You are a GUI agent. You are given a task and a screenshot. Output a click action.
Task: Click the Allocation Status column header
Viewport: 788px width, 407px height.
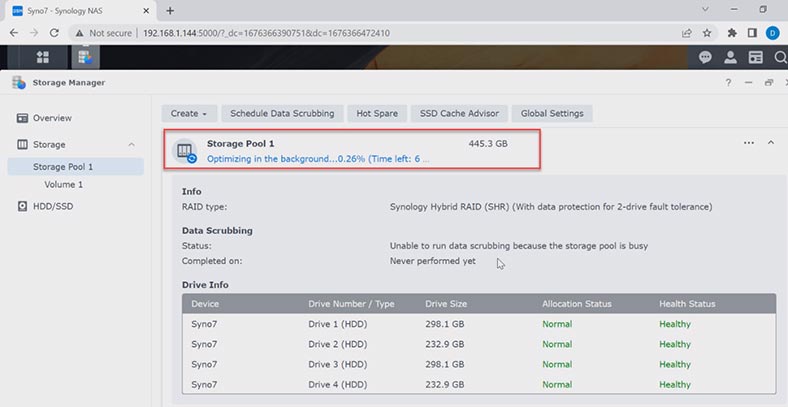pos(576,304)
